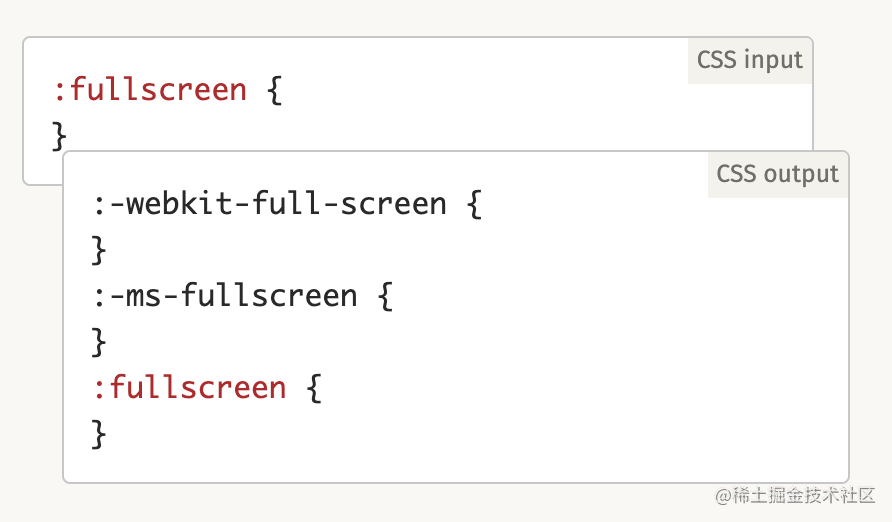The height and width of the screenshot is (522, 892).
Task: Click the CSS input label
Action: pos(750,60)
